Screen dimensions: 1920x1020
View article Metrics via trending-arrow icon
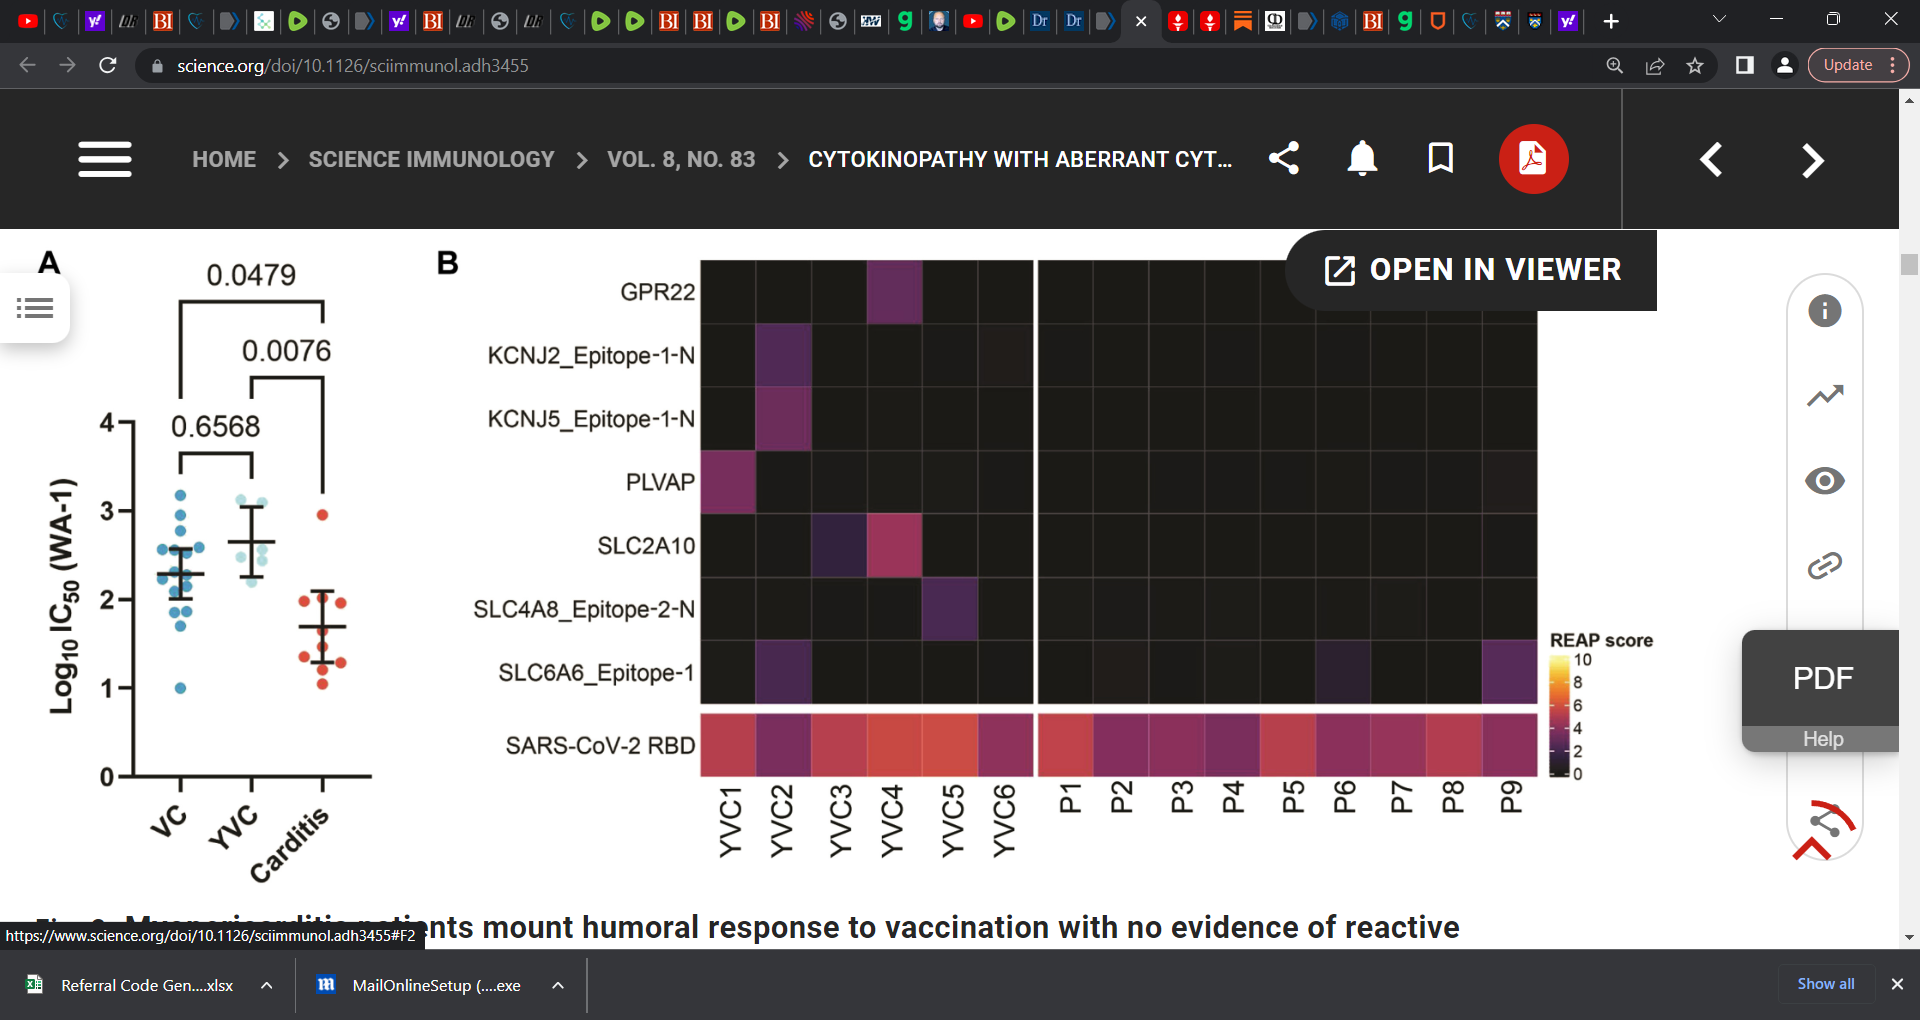pyautogui.click(x=1825, y=395)
